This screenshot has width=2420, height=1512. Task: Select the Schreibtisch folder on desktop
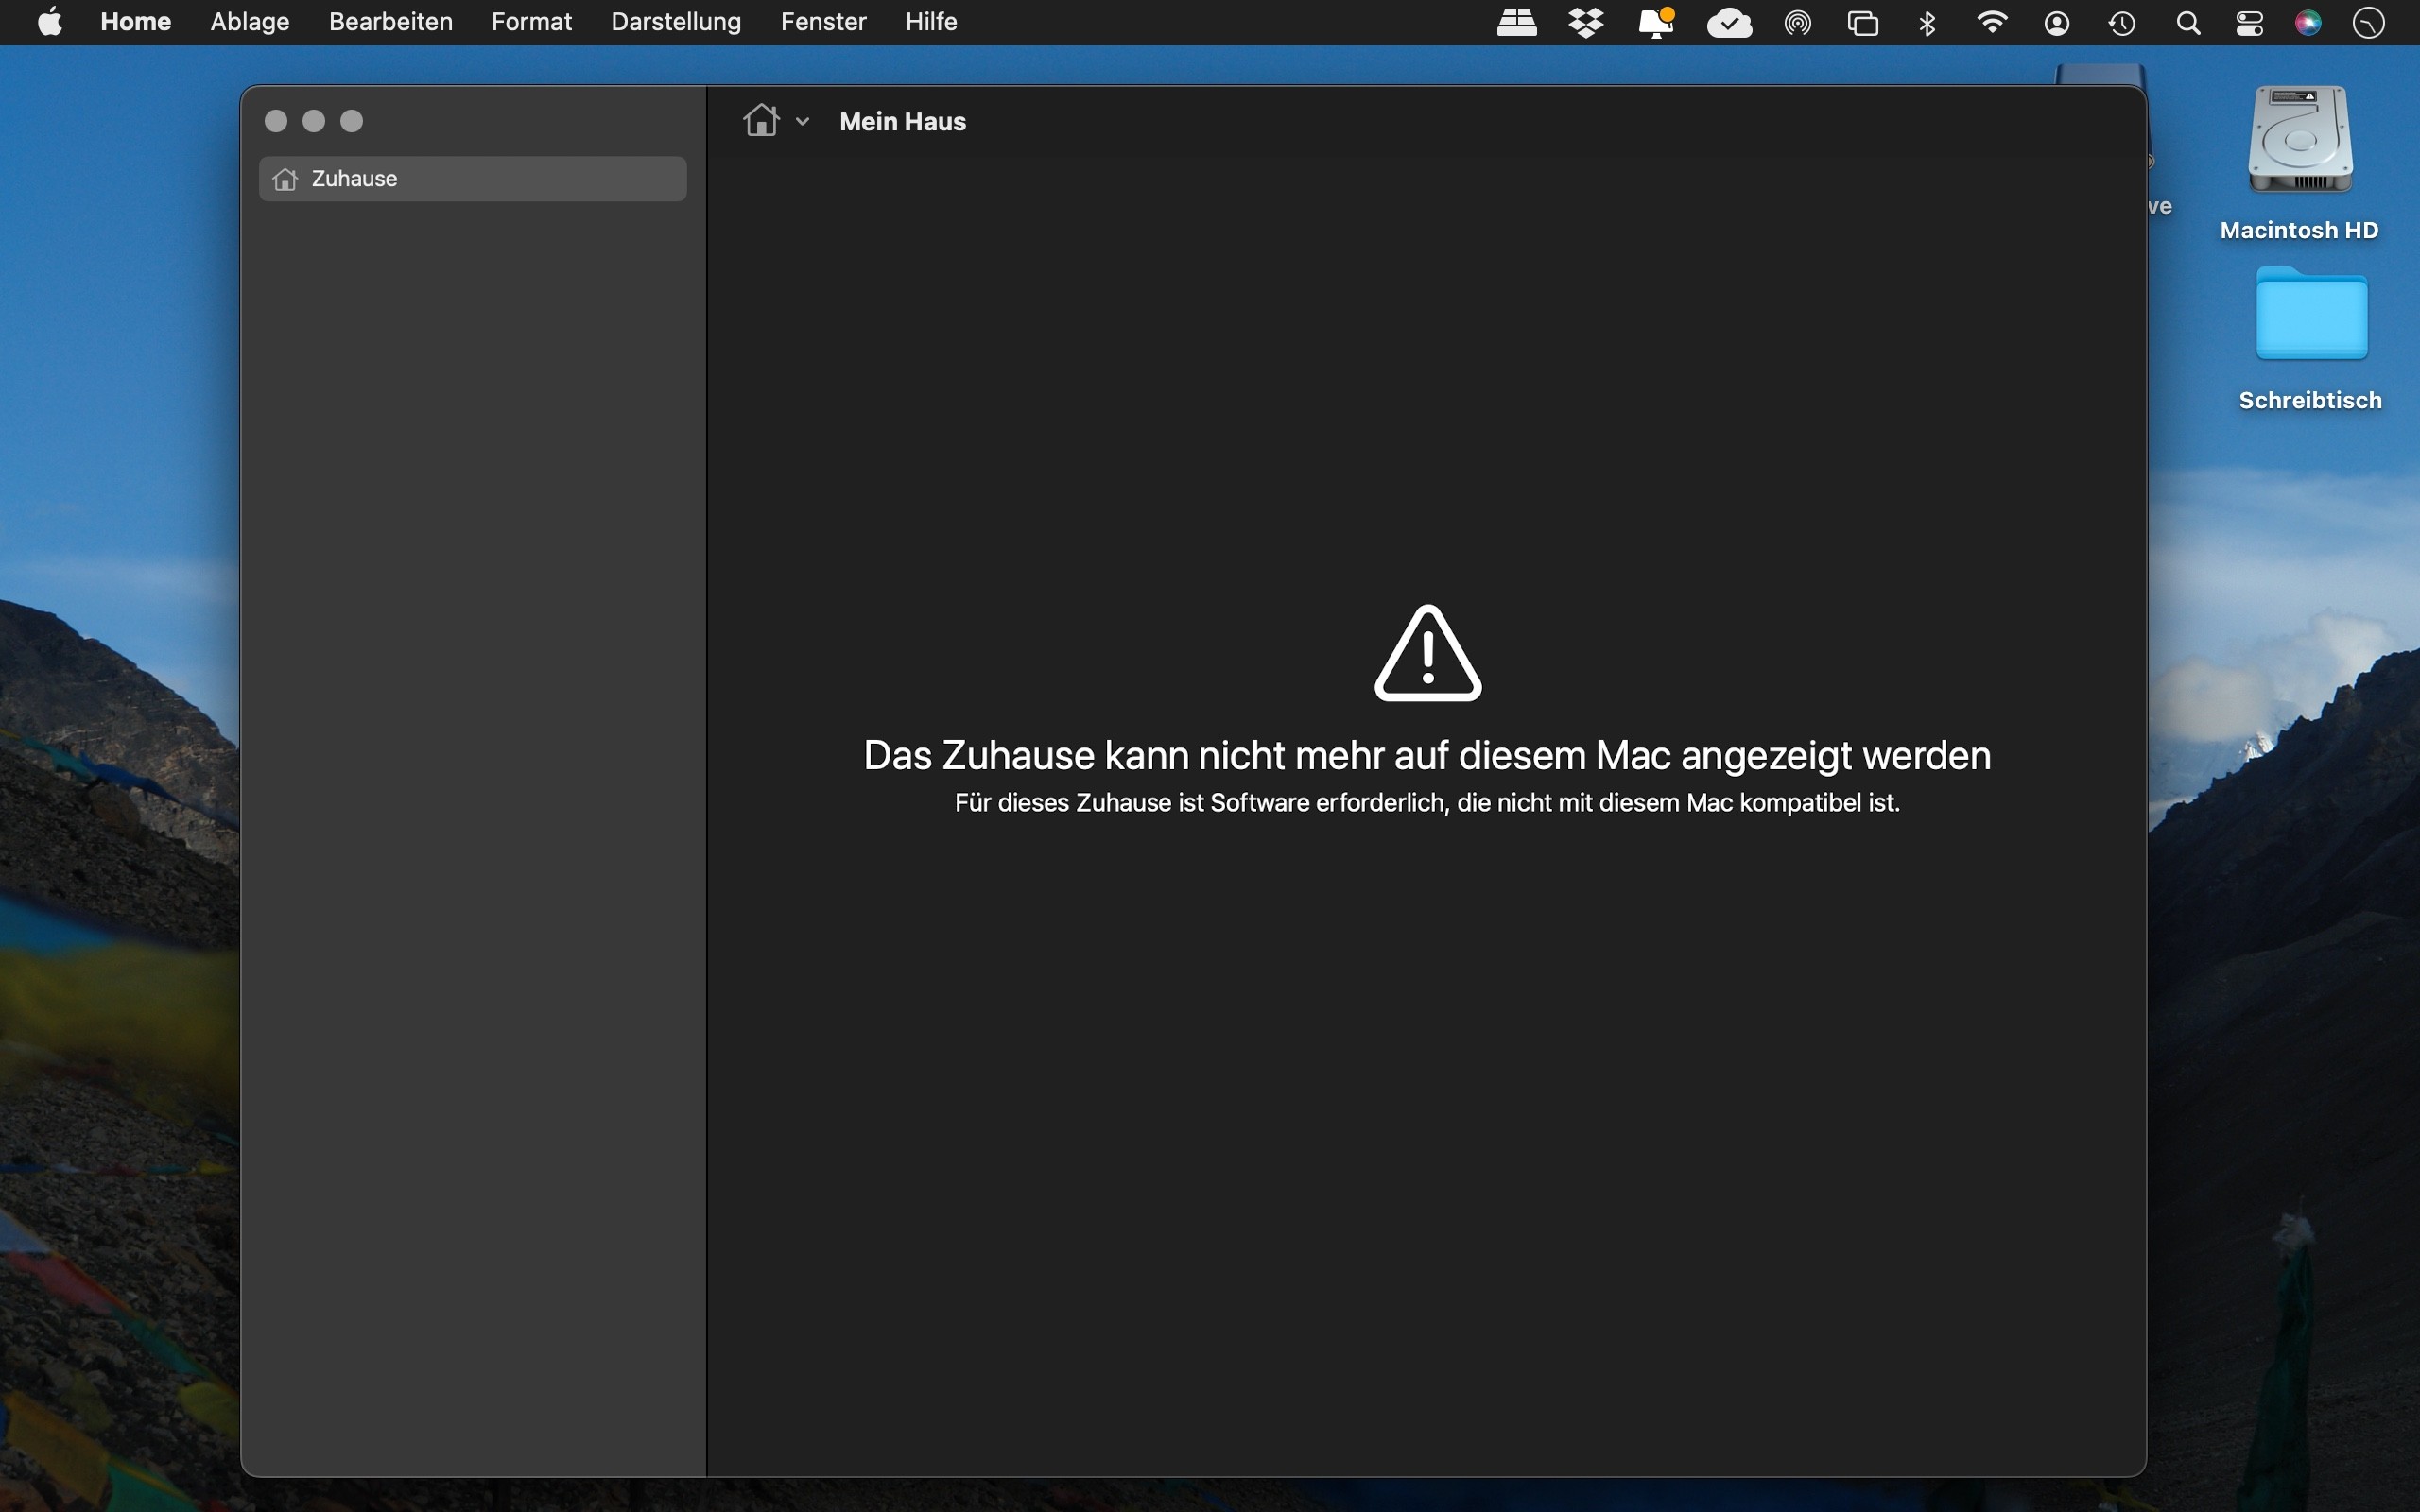(x=2310, y=315)
